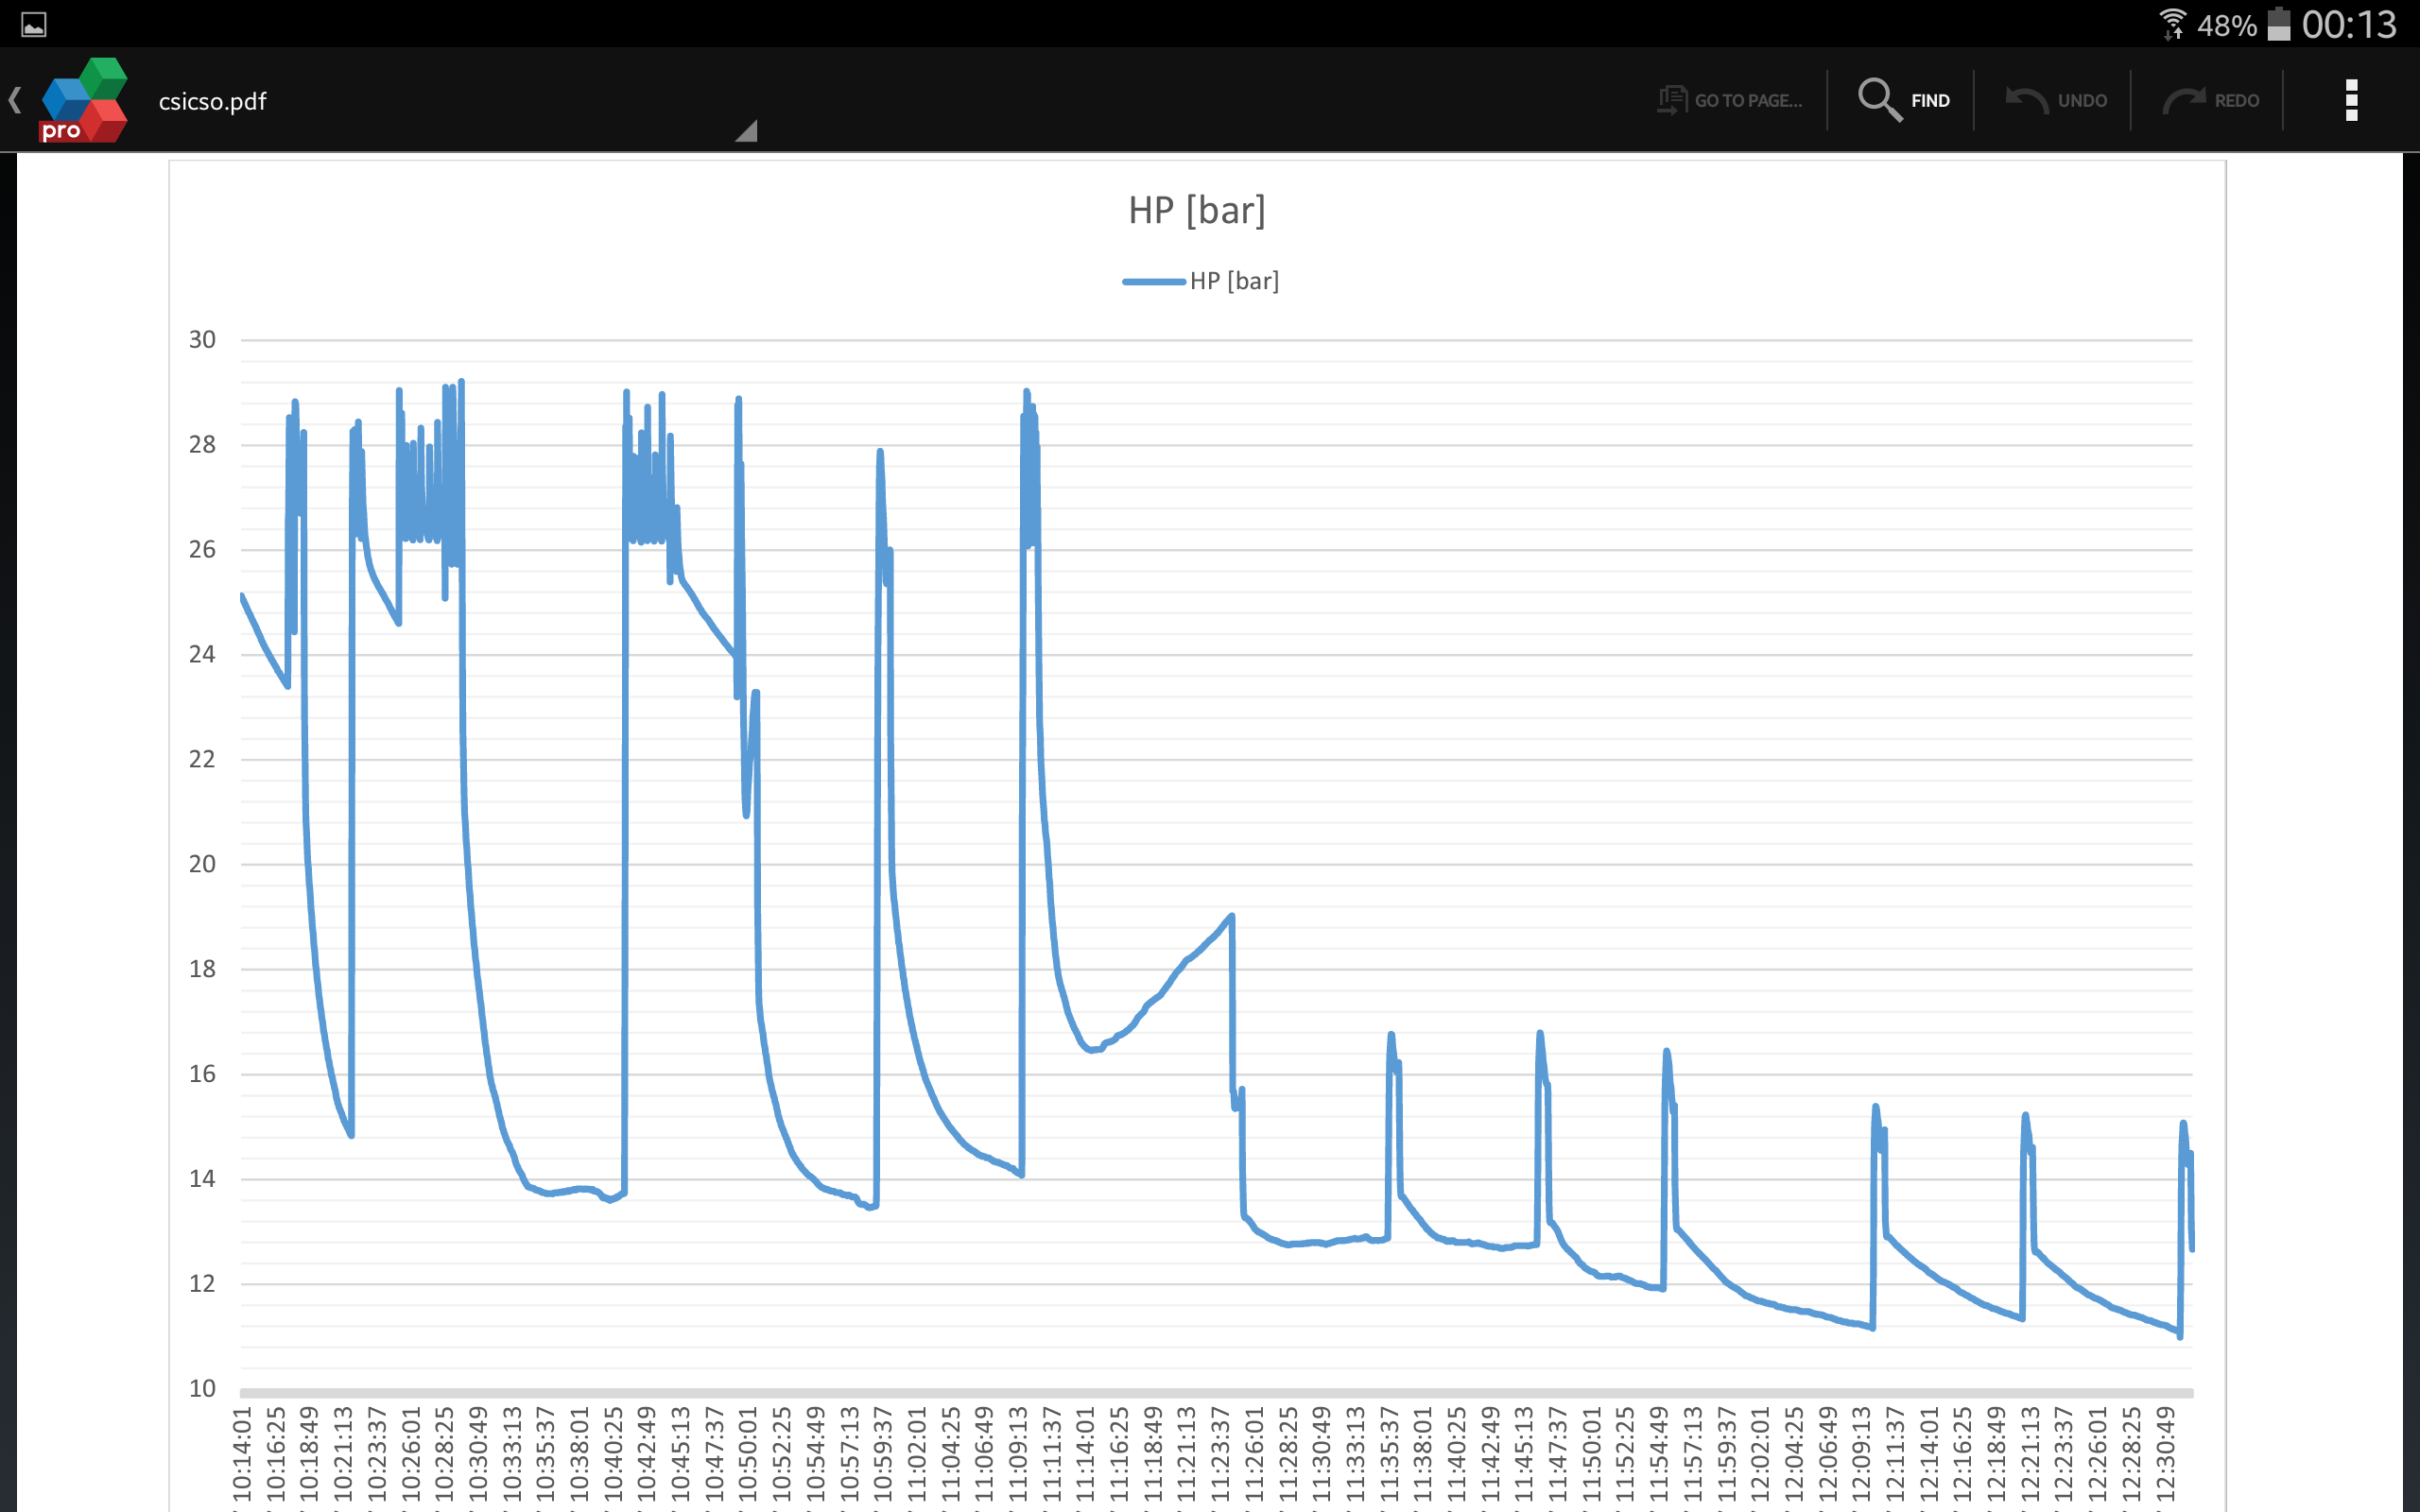Viewport: 2420px width, 1512px height.
Task: Open the Go To Page dialog
Action: [1672, 100]
